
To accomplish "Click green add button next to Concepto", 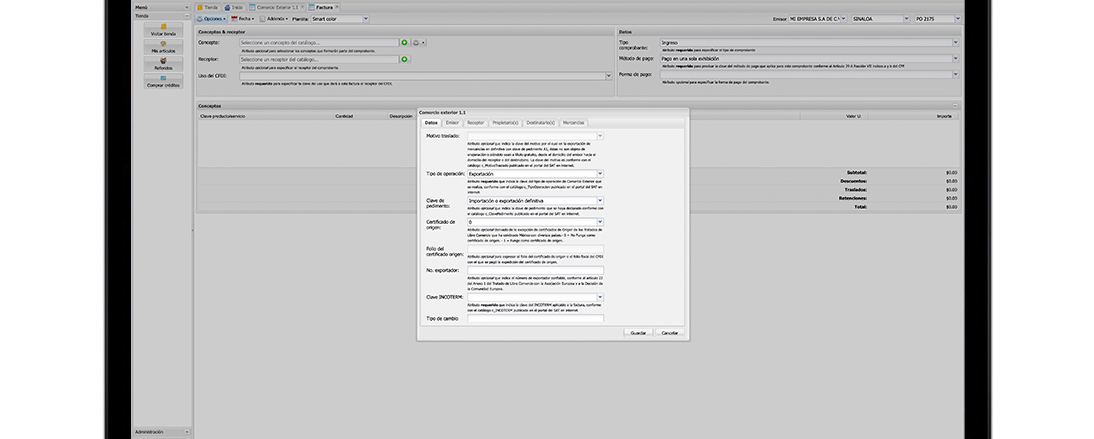I will [x=405, y=43].
